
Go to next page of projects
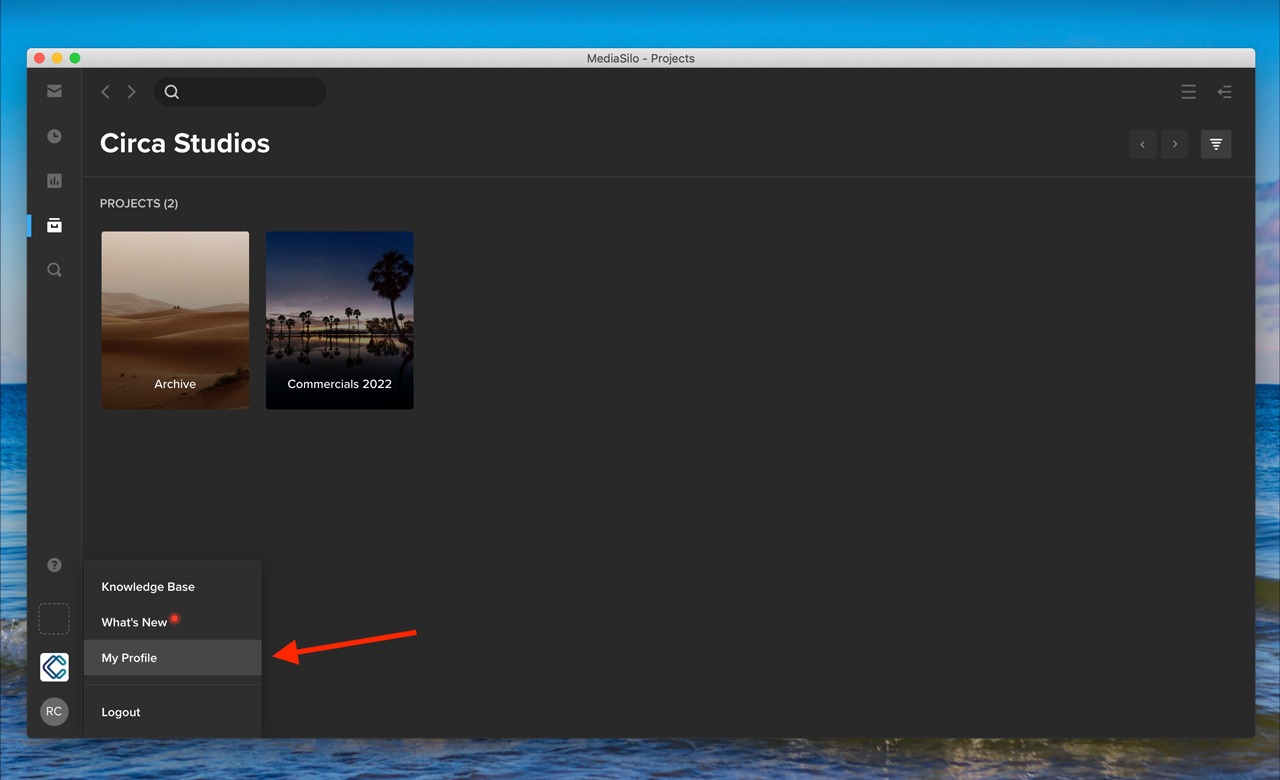click(1175, 144)
